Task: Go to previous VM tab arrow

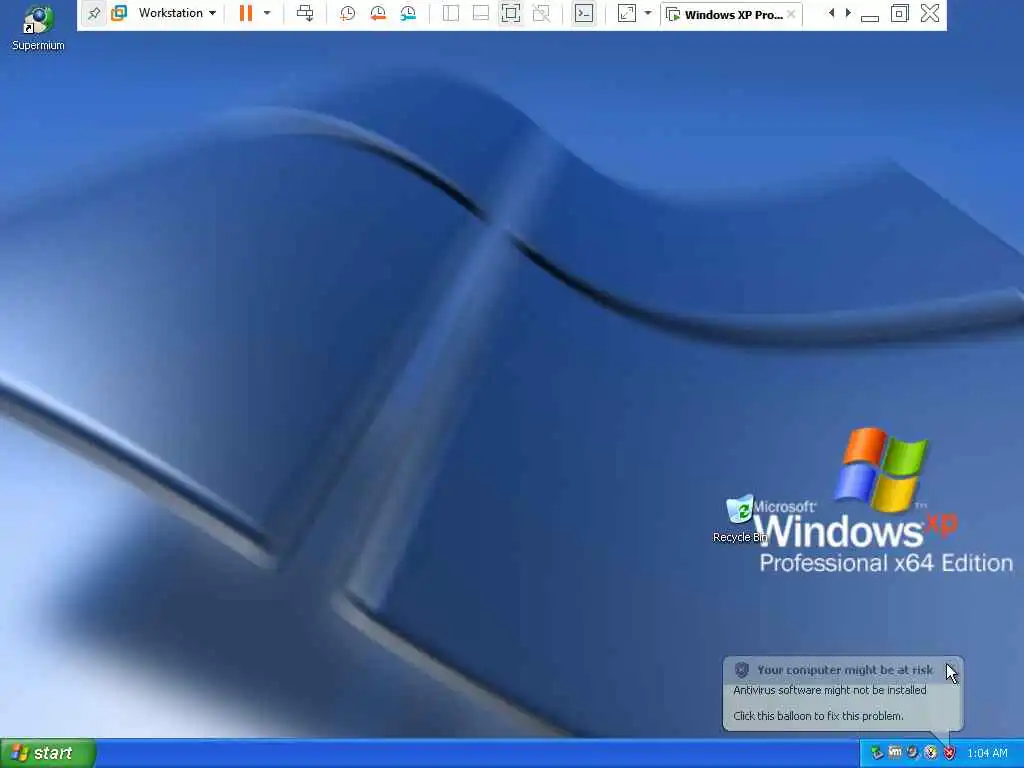Action: pos(831,13)
